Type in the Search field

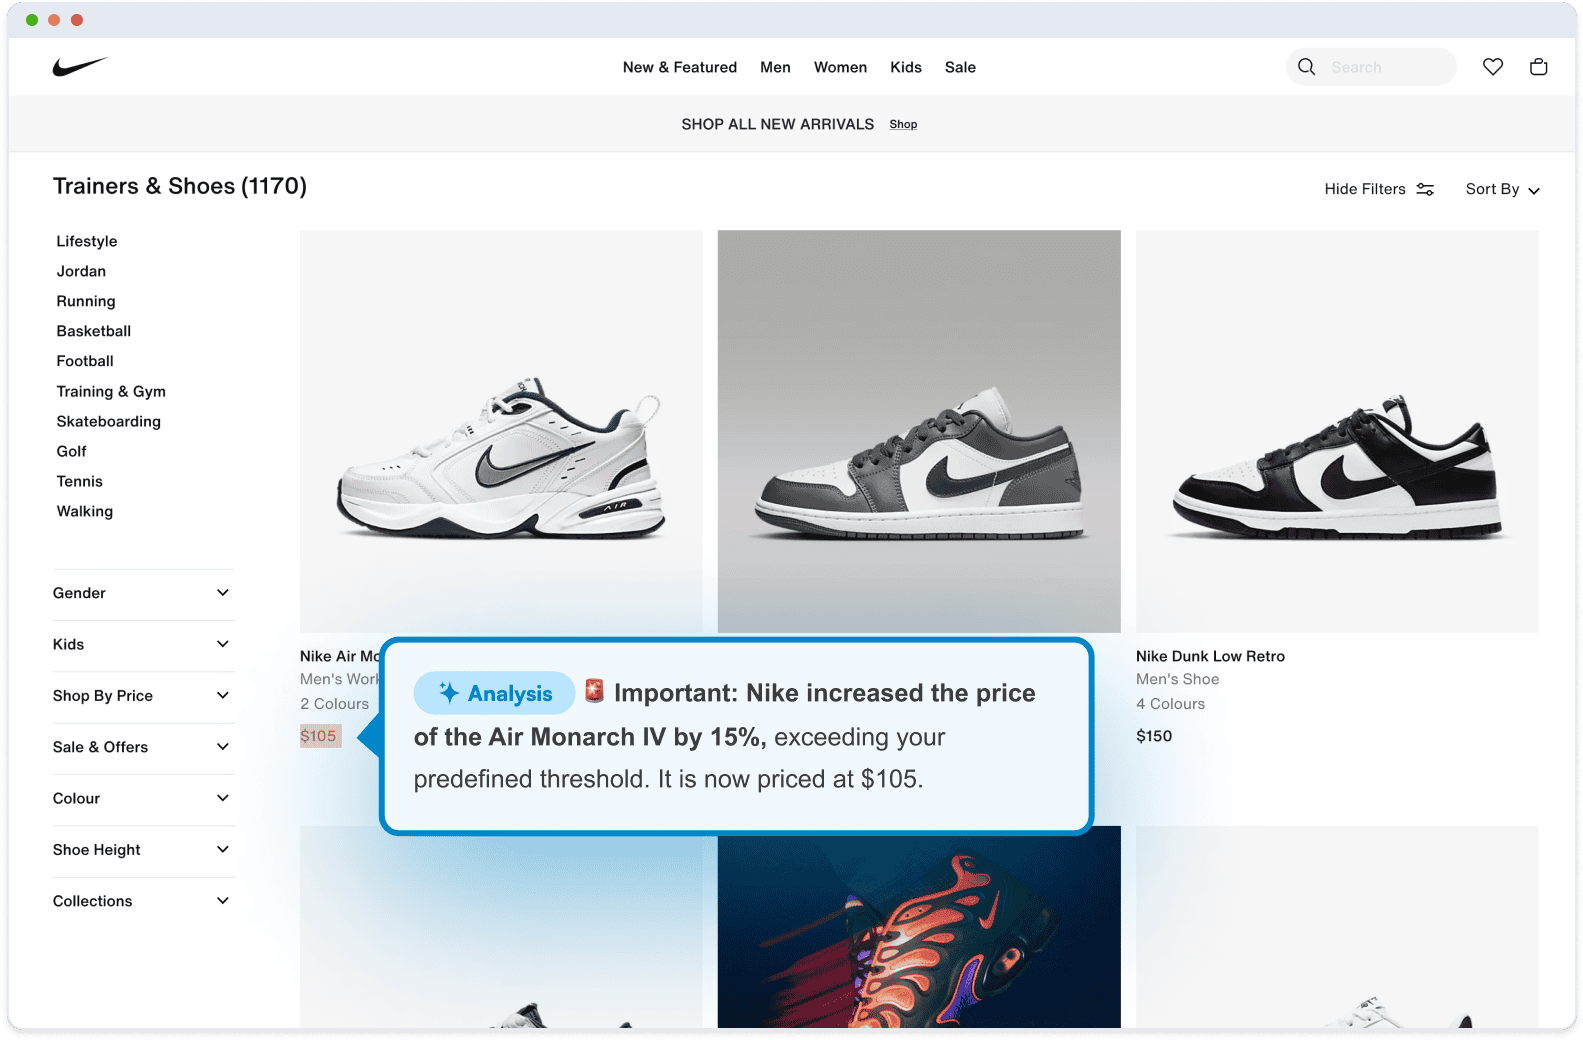(x=1385, y=67)
